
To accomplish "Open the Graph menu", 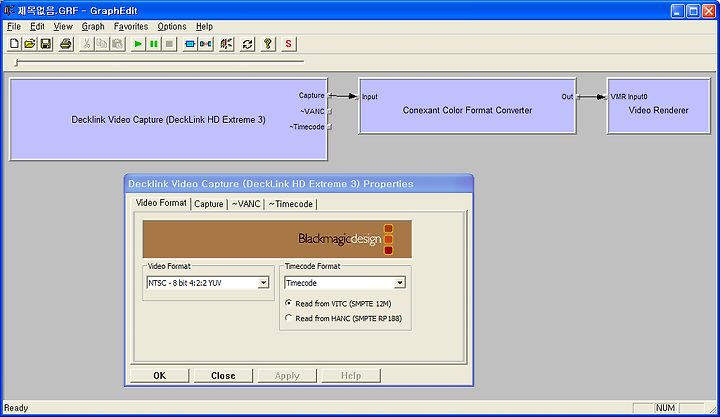I will click(x=93, y=27).
